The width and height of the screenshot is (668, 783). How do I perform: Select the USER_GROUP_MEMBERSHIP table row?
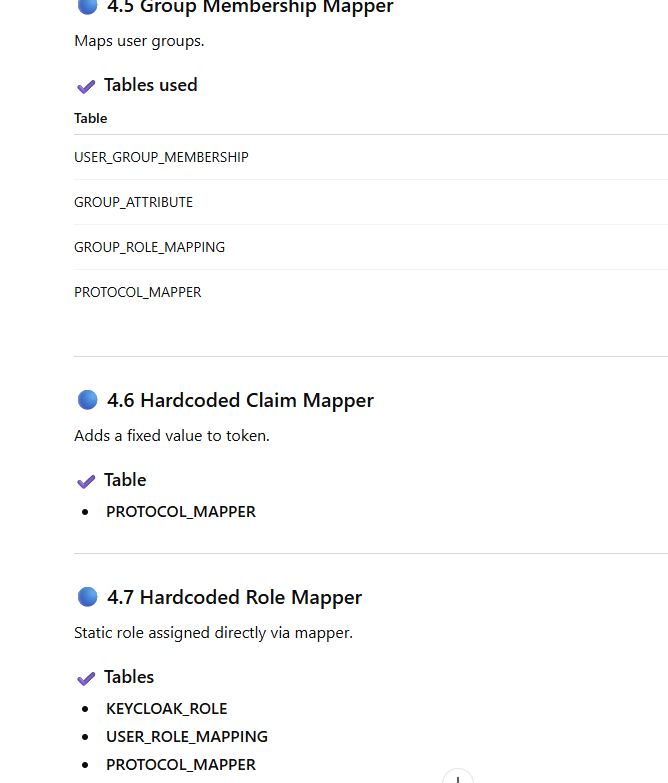161,157
